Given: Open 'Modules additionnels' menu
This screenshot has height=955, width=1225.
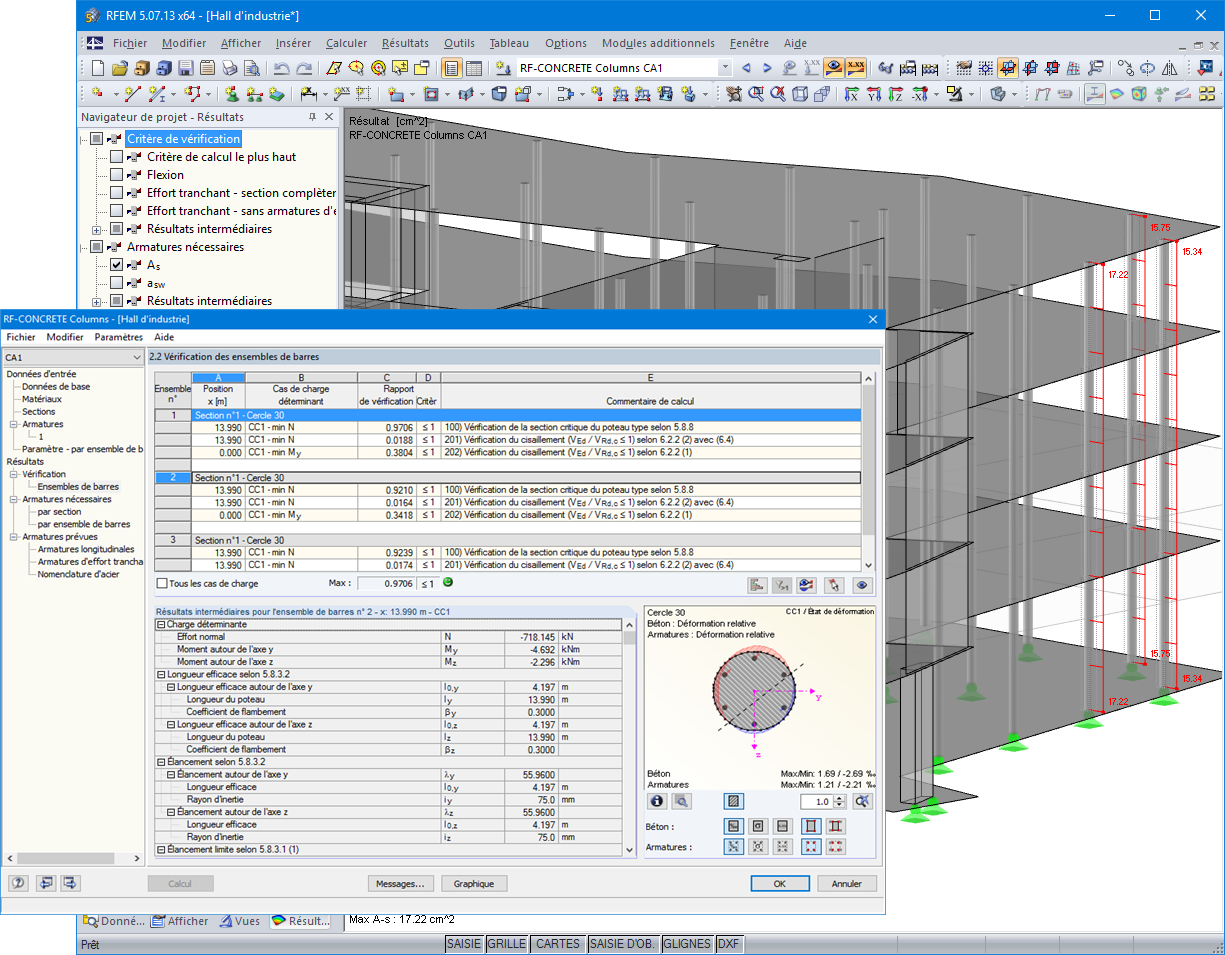Looking at the screenshot, I should coord(658,43).
